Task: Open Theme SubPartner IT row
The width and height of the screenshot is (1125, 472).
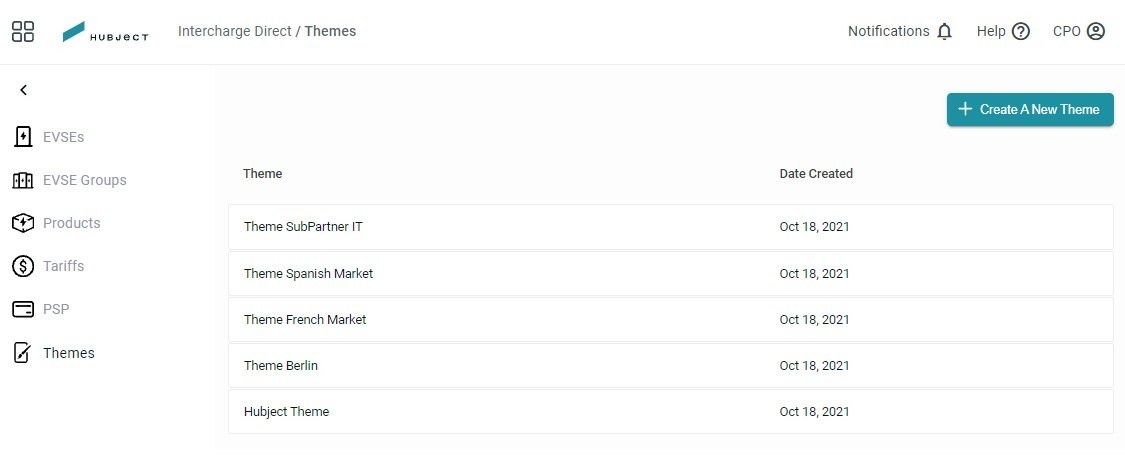Action: coord(671,227)
